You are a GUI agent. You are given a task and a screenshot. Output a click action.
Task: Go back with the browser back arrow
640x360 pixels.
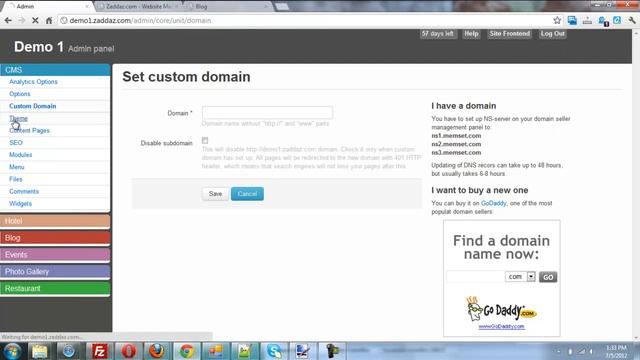(8, 20)
